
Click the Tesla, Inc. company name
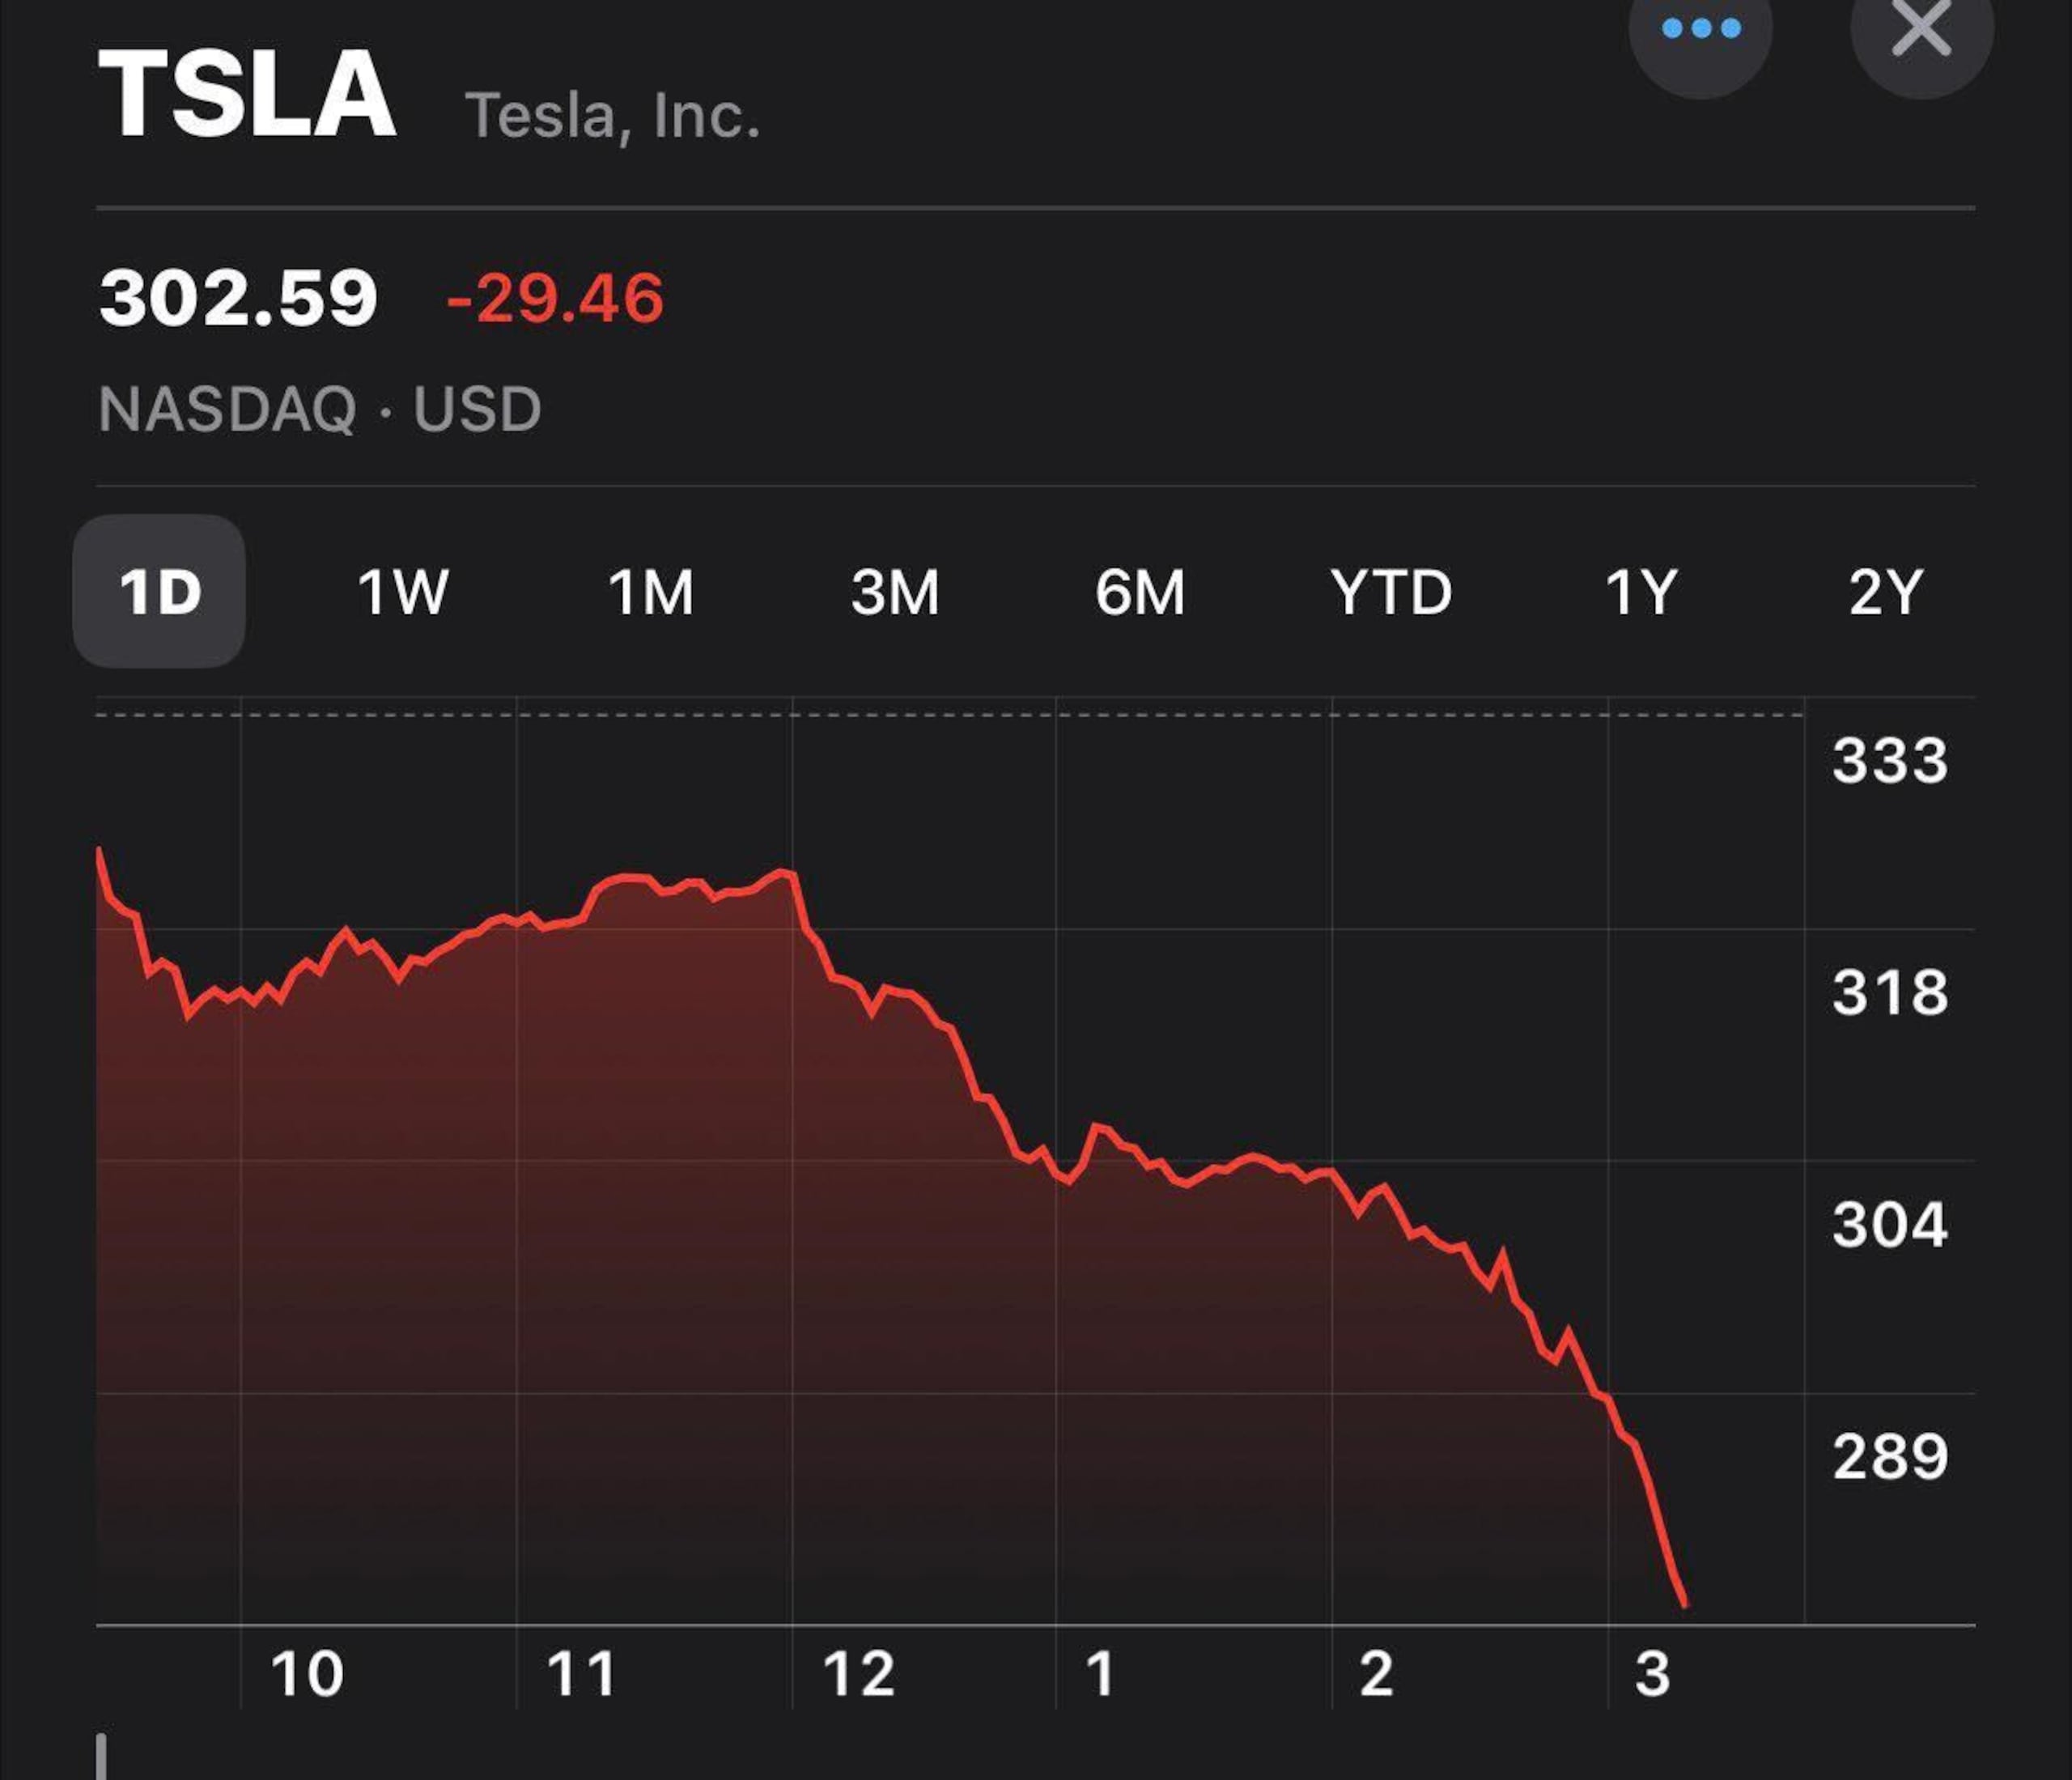[611, 113]
